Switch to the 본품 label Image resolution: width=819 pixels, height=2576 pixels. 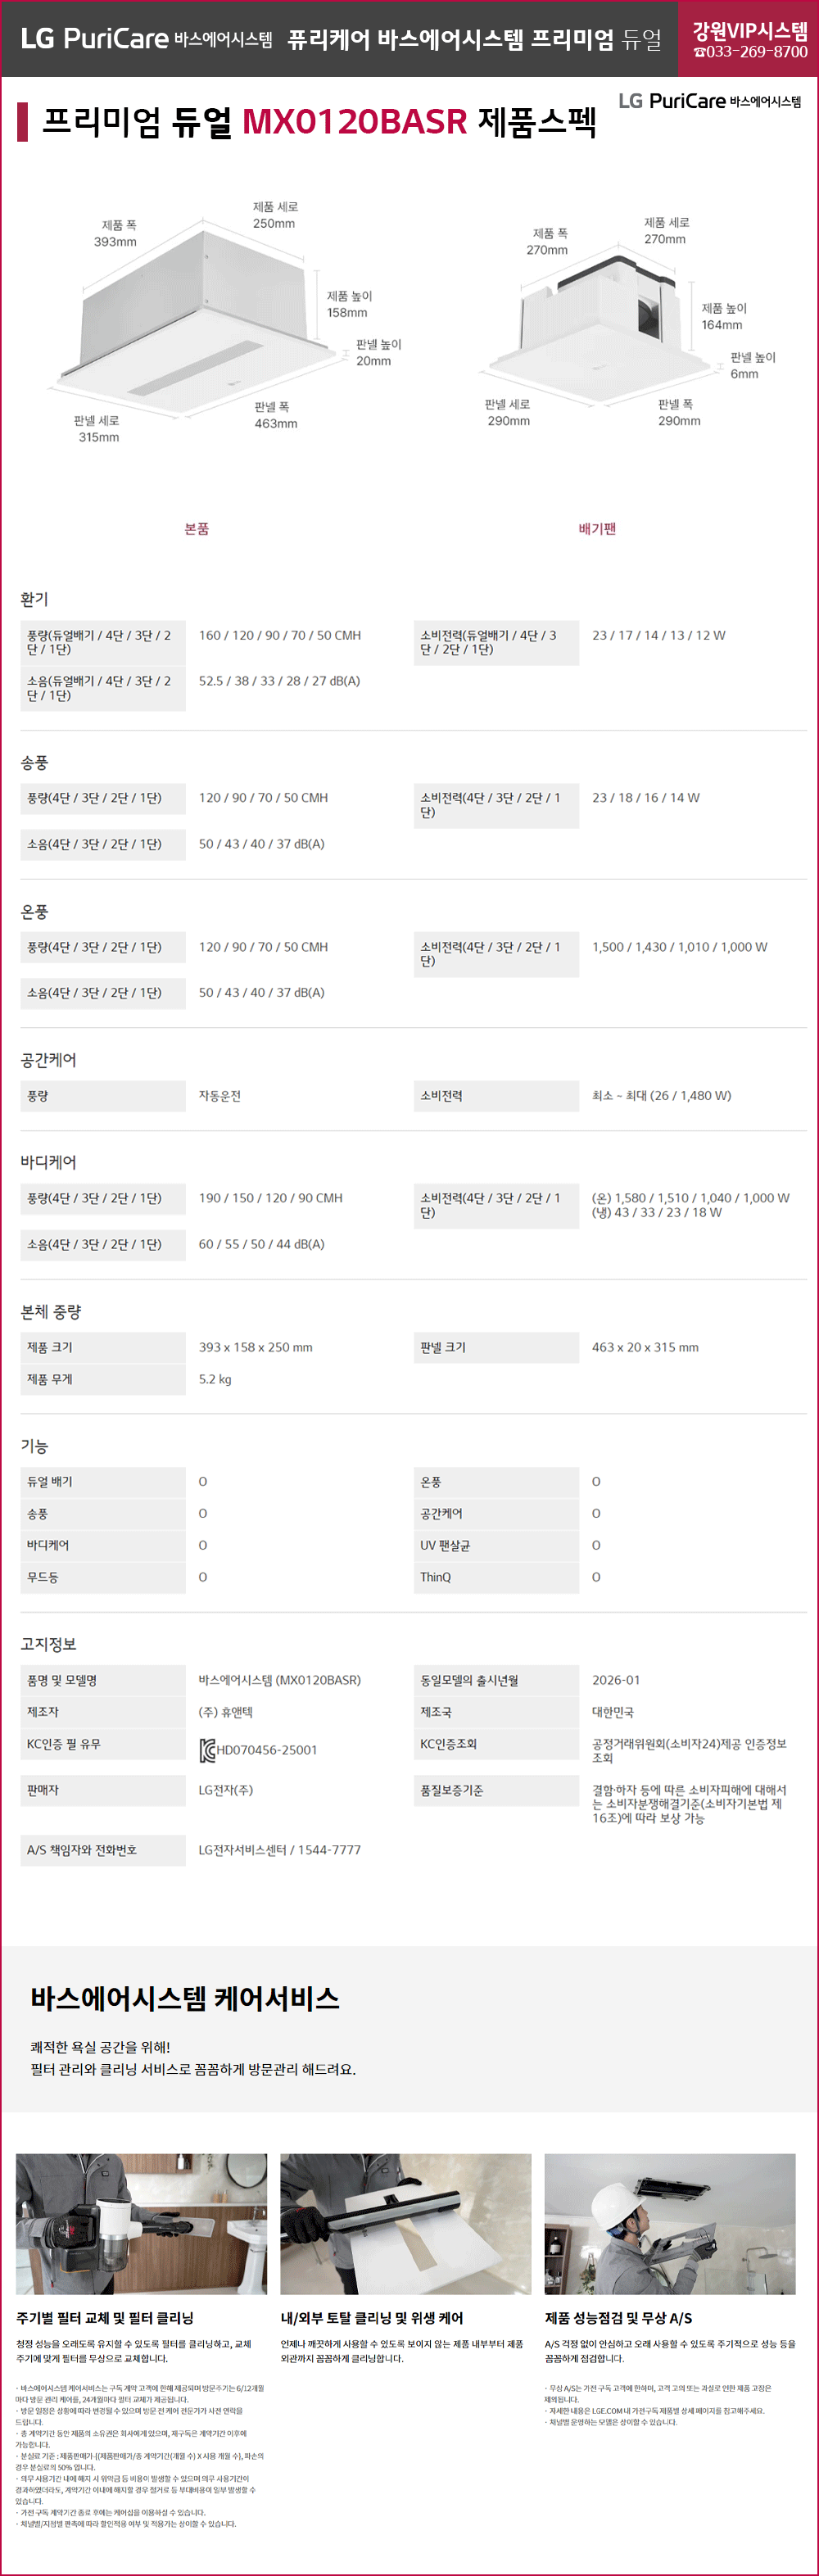(197, 529)
